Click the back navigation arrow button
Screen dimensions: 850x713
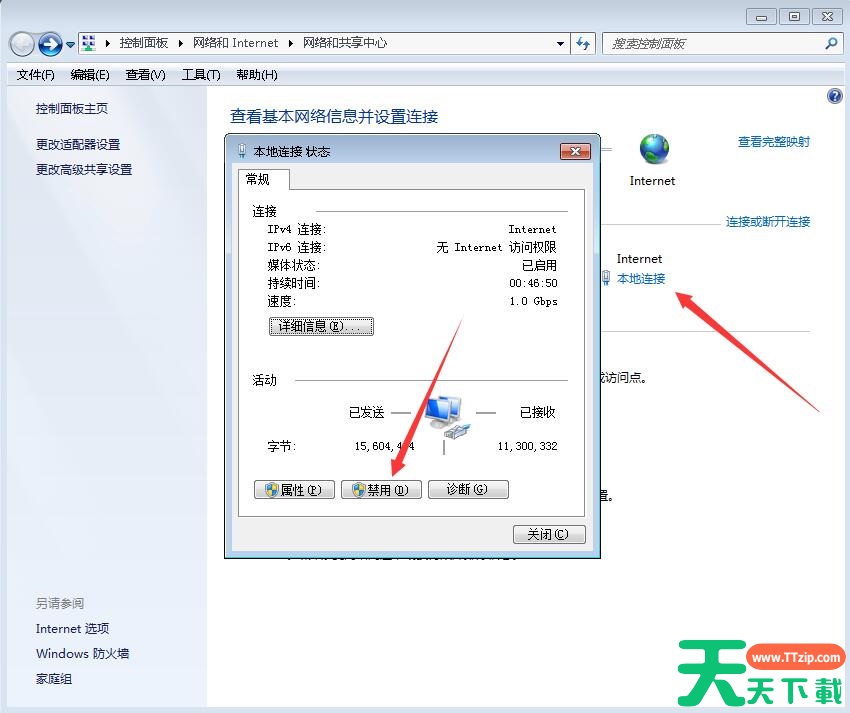click(x=22, y=44)
